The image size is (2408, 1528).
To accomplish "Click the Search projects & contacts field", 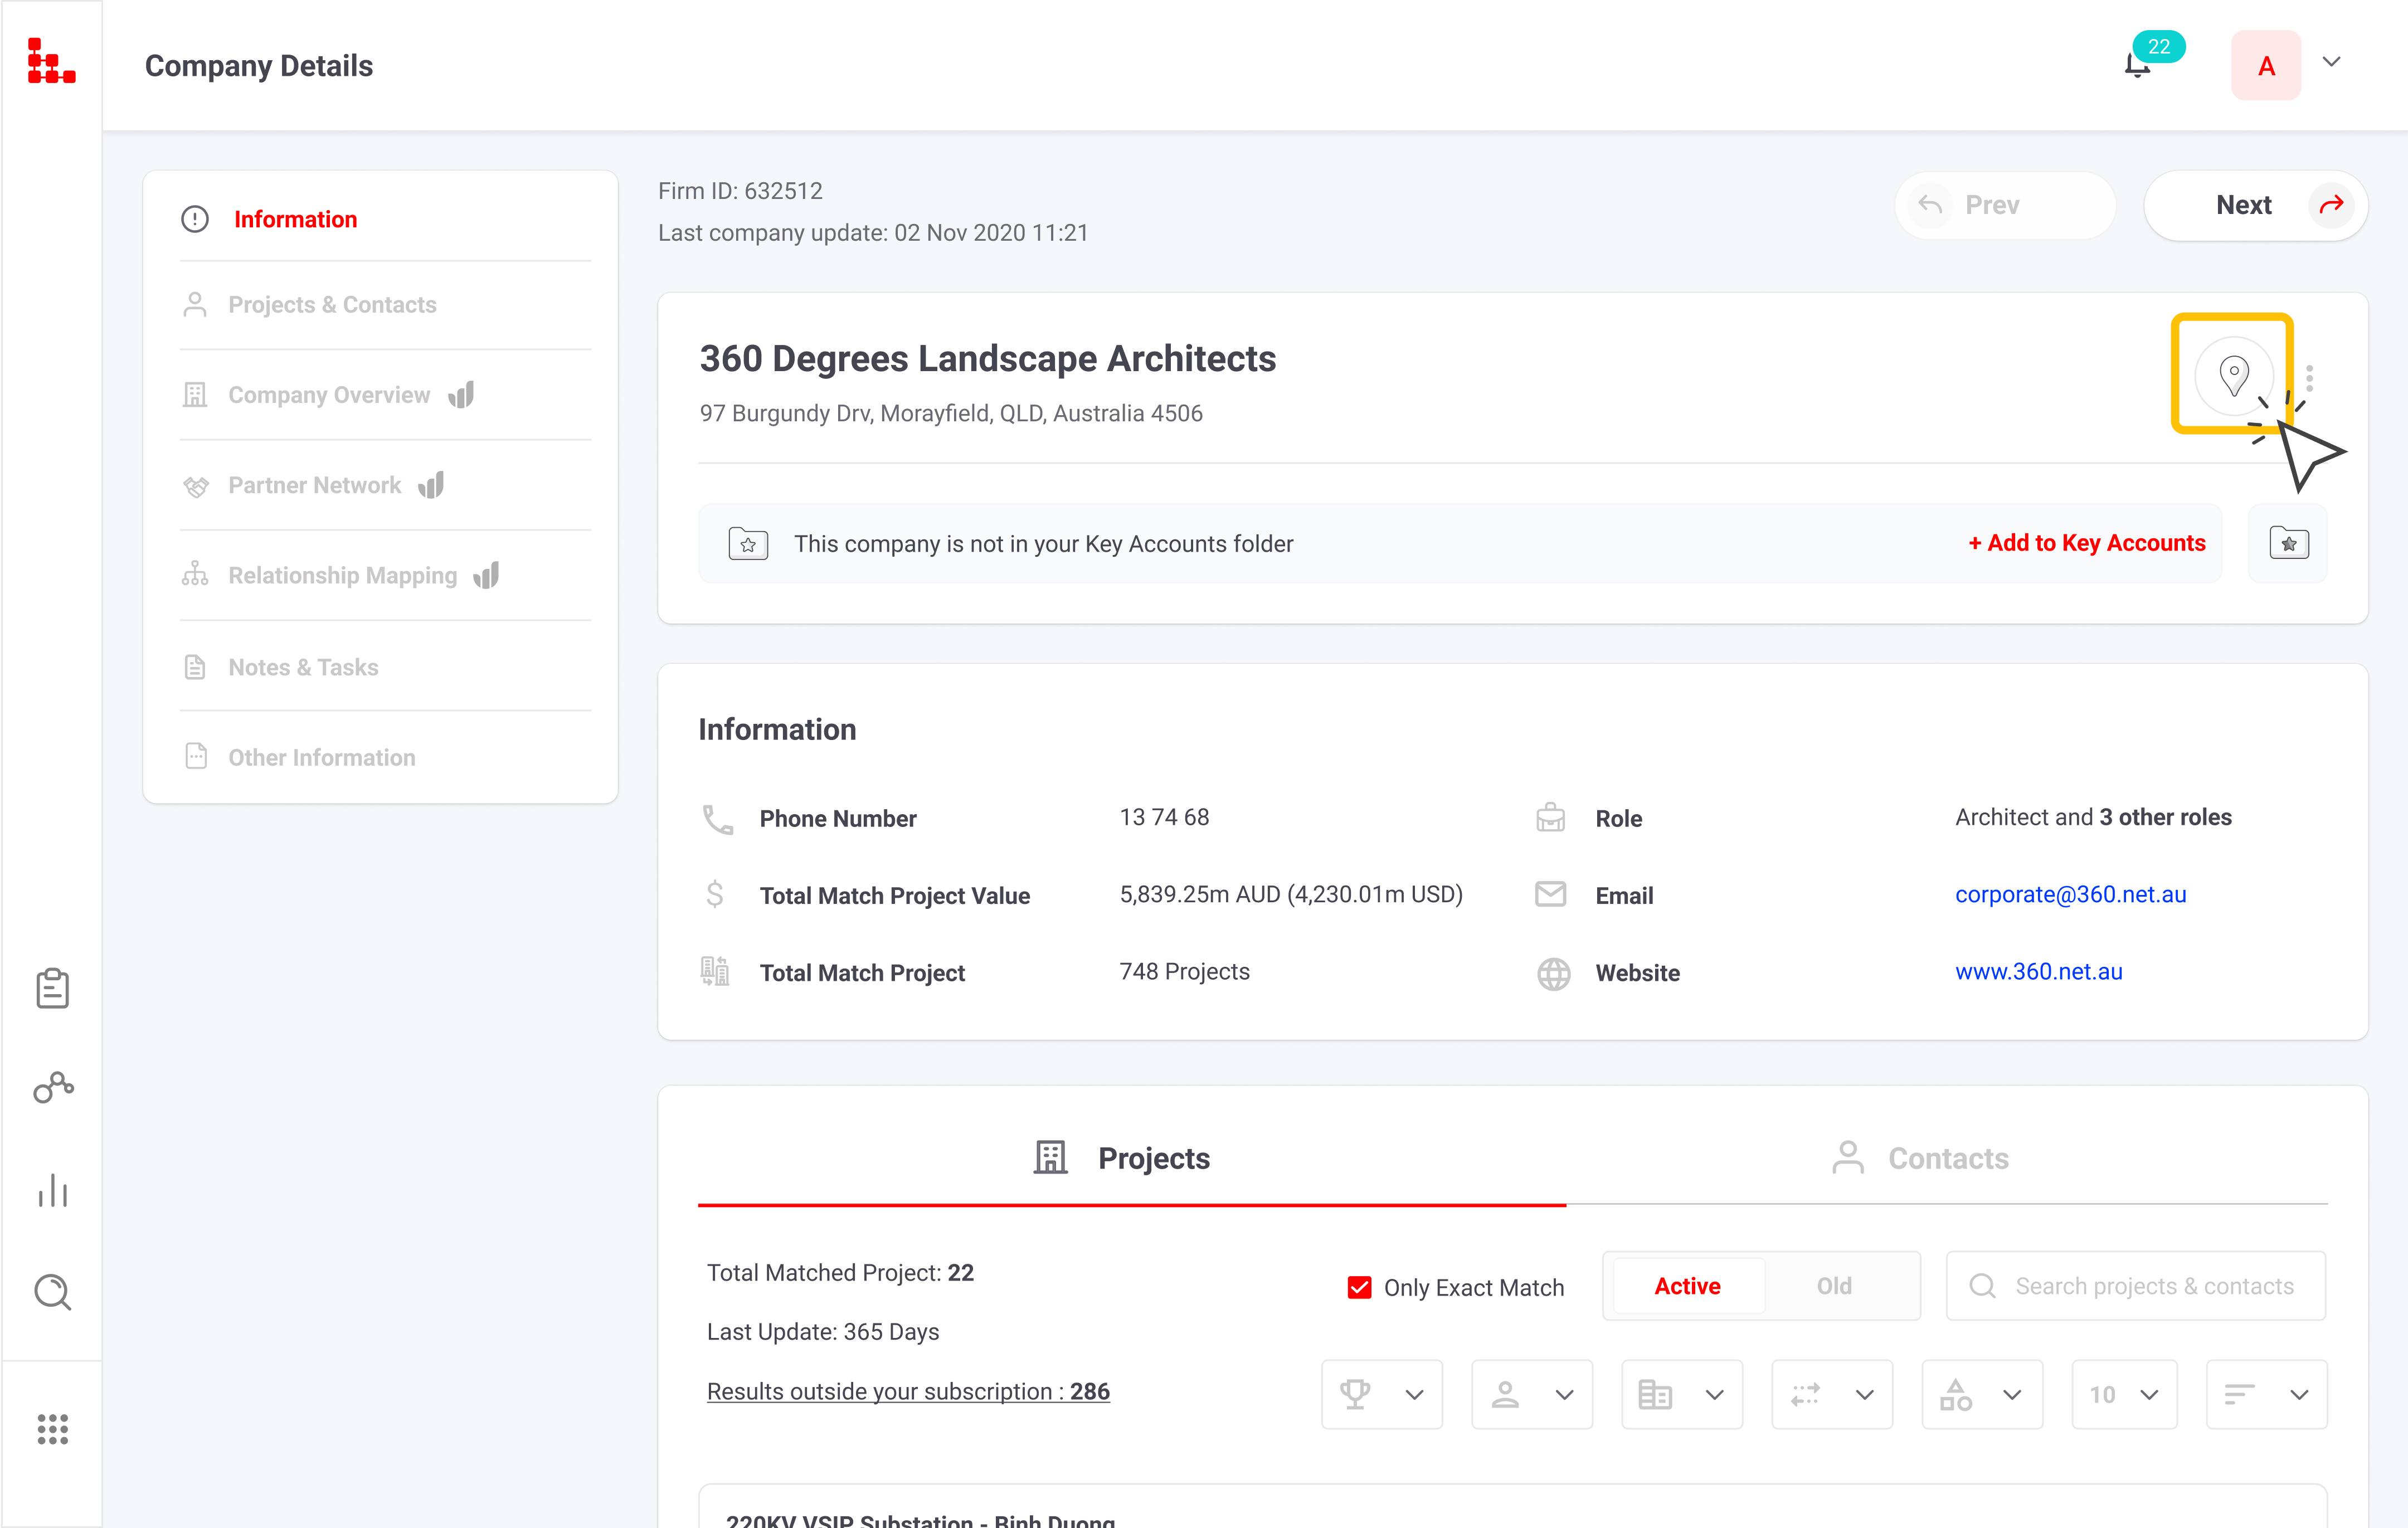I will coord(2153,1286).
